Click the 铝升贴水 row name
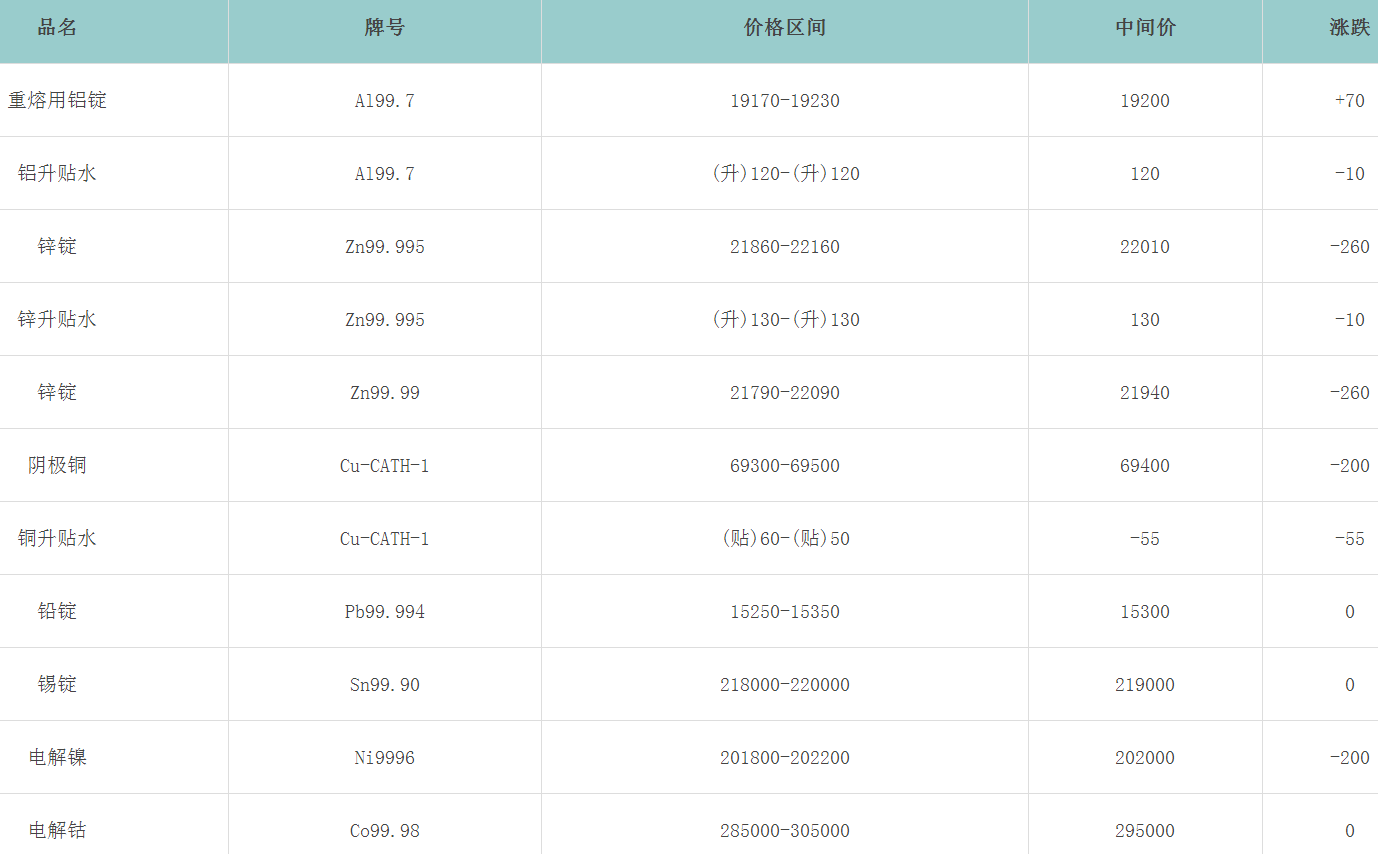The width and height of the screenshot is (1378, 854). click(57, 174)
